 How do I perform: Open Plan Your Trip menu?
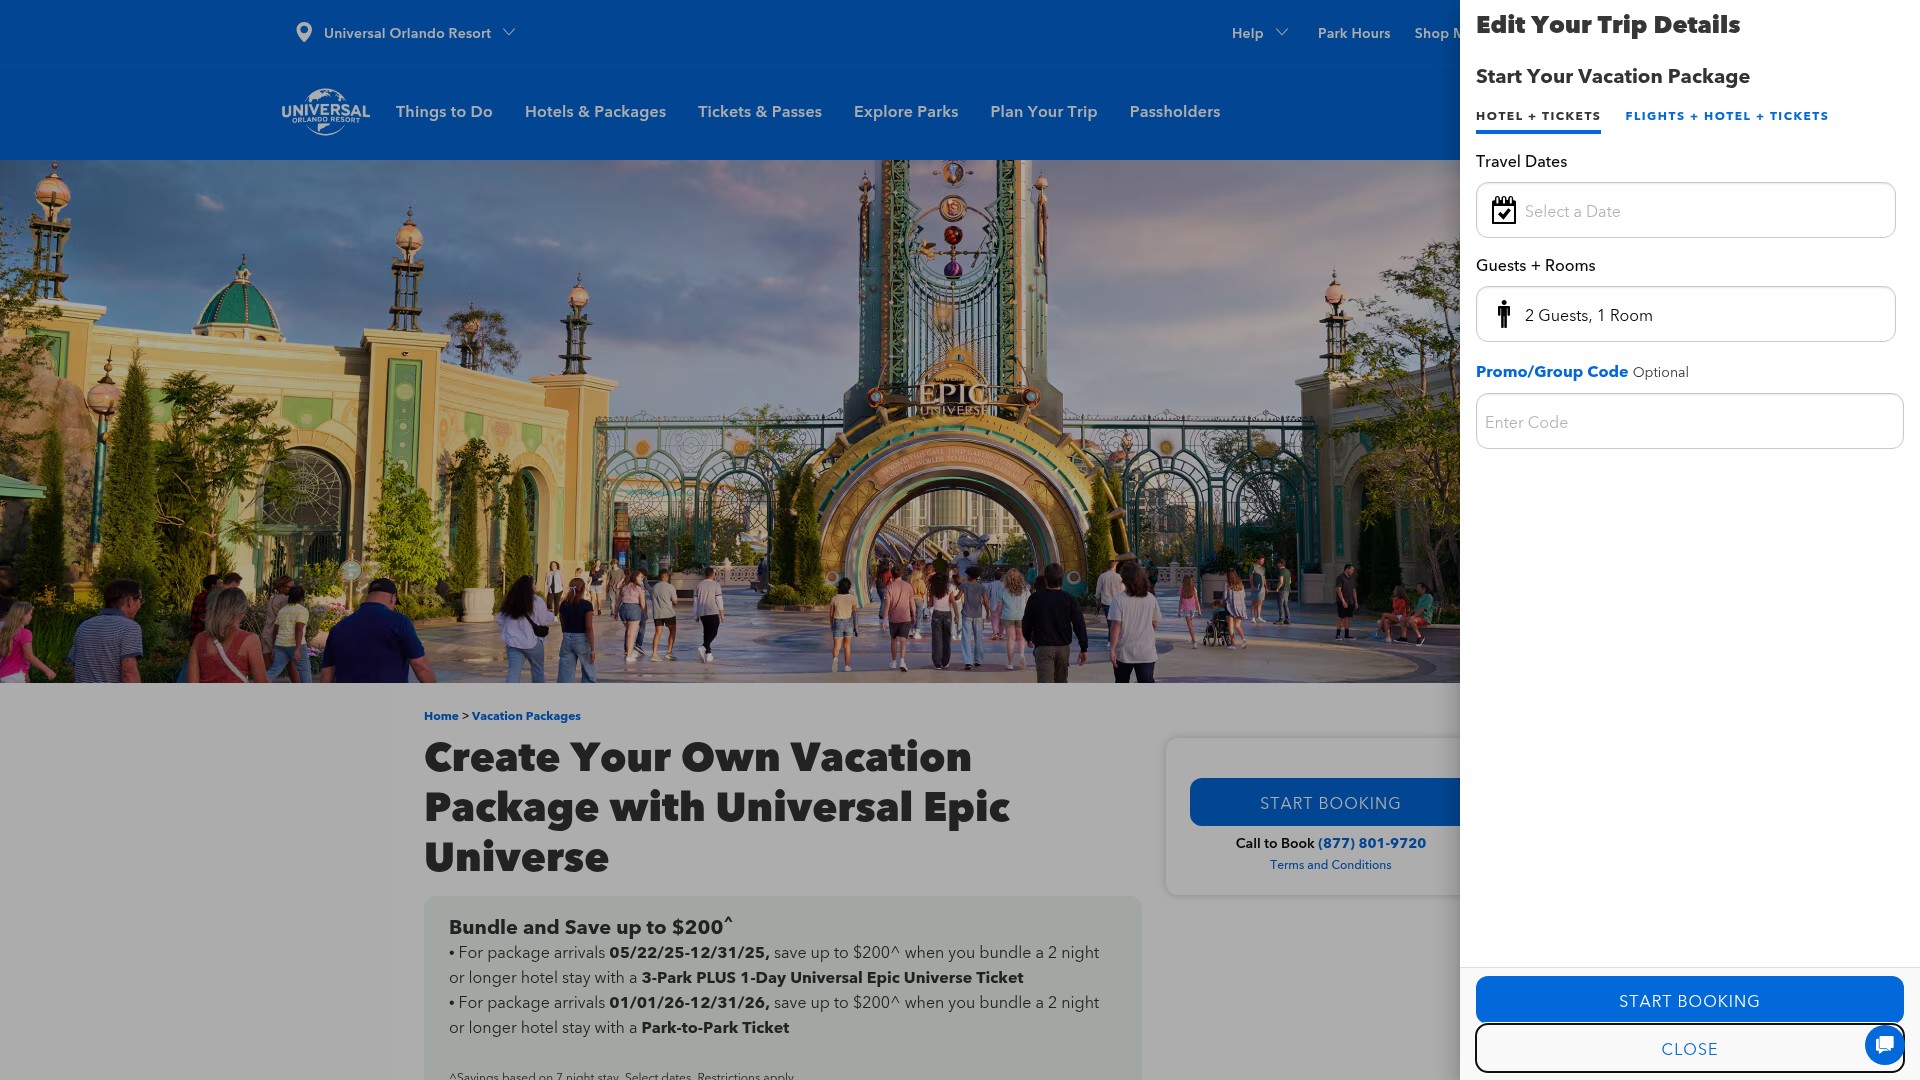1043,112
